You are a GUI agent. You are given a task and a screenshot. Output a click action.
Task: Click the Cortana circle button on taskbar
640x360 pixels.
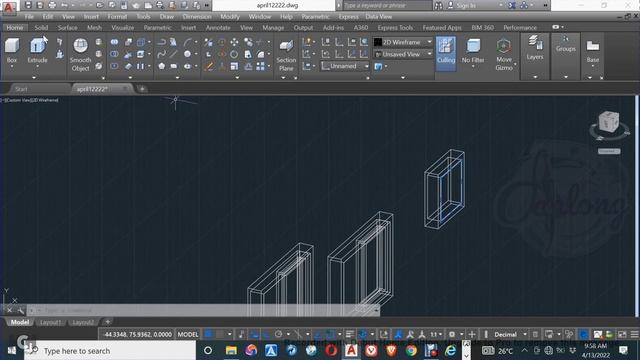208,350
